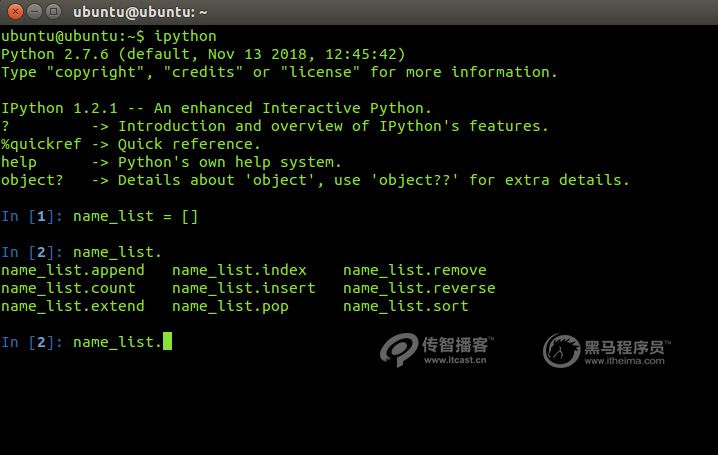The height and width of the screenshot is (455, 718).
Task: Click the name_list.index suggestion
Action: [x=239, y=270]
